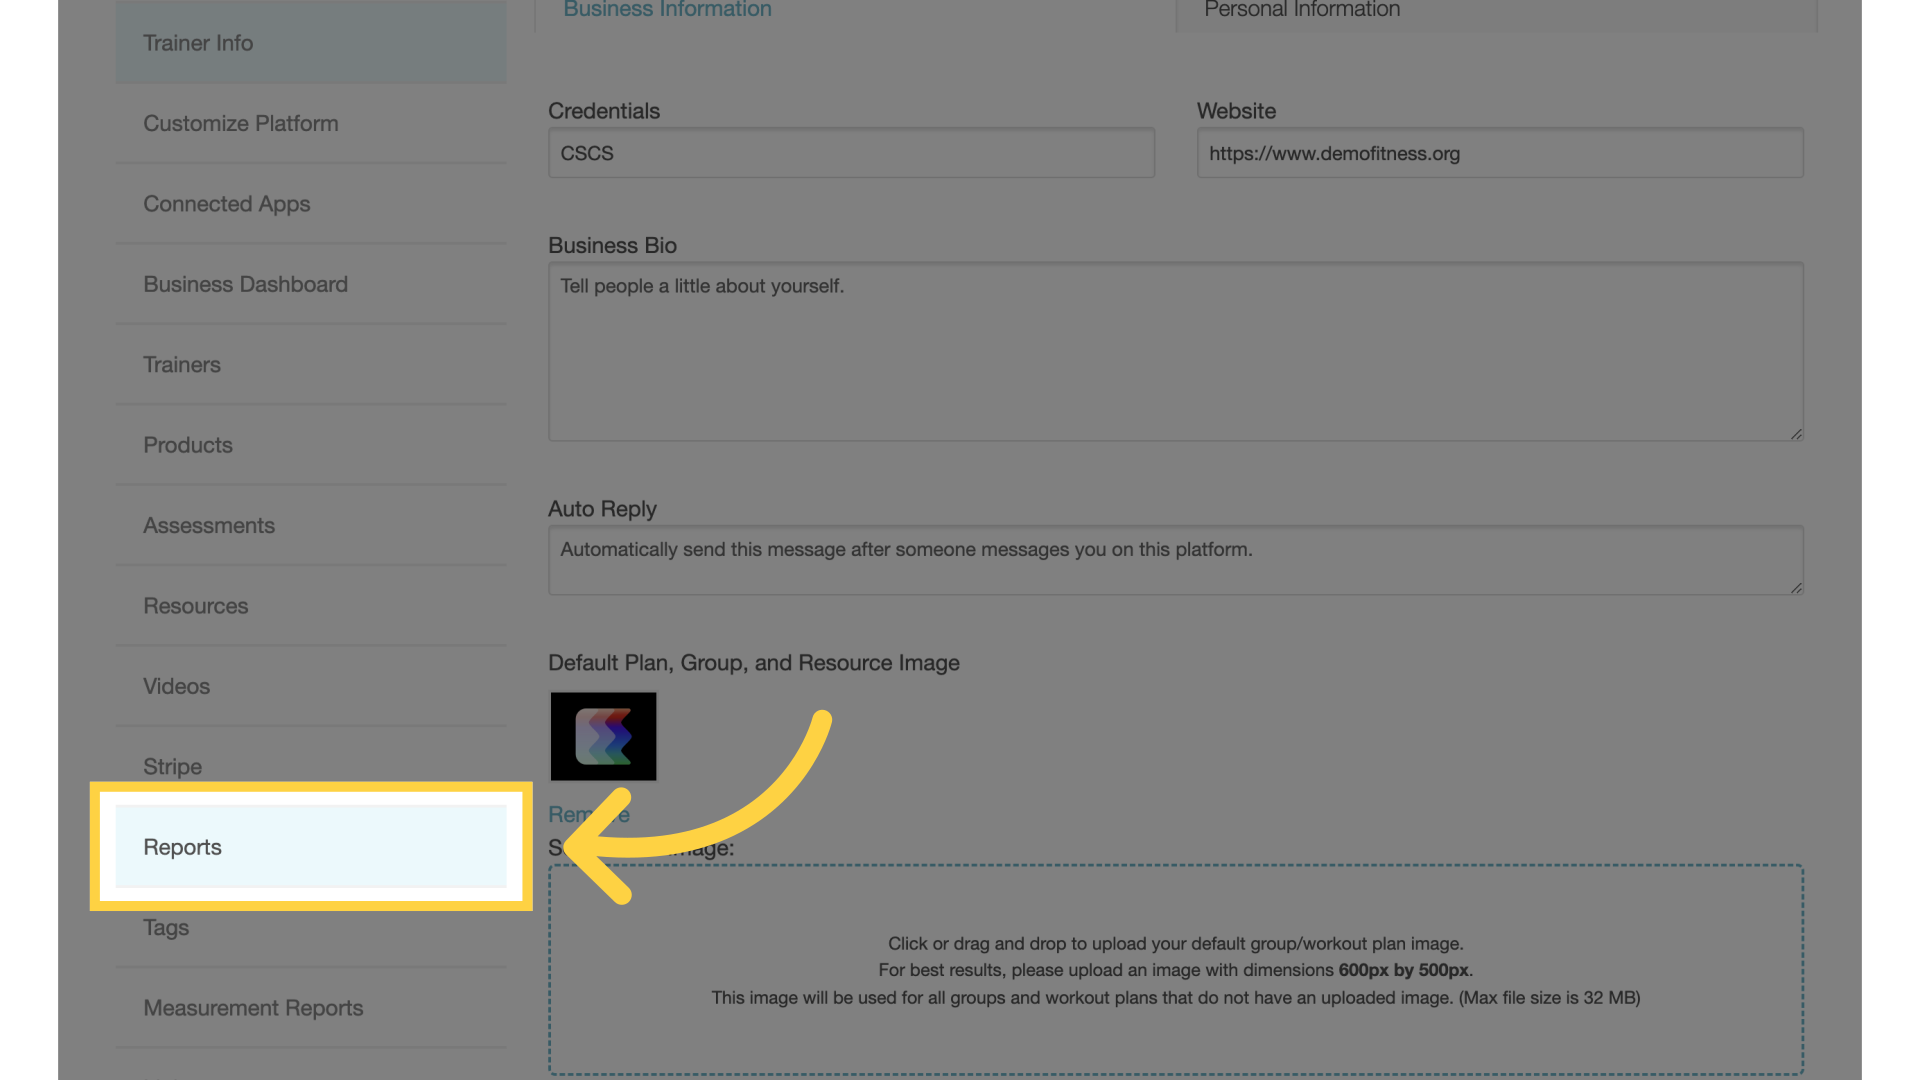The height and width of the screenshot is (1080, 1920).
Task: Click the Credentials input field
Action: tap(851, 153)
